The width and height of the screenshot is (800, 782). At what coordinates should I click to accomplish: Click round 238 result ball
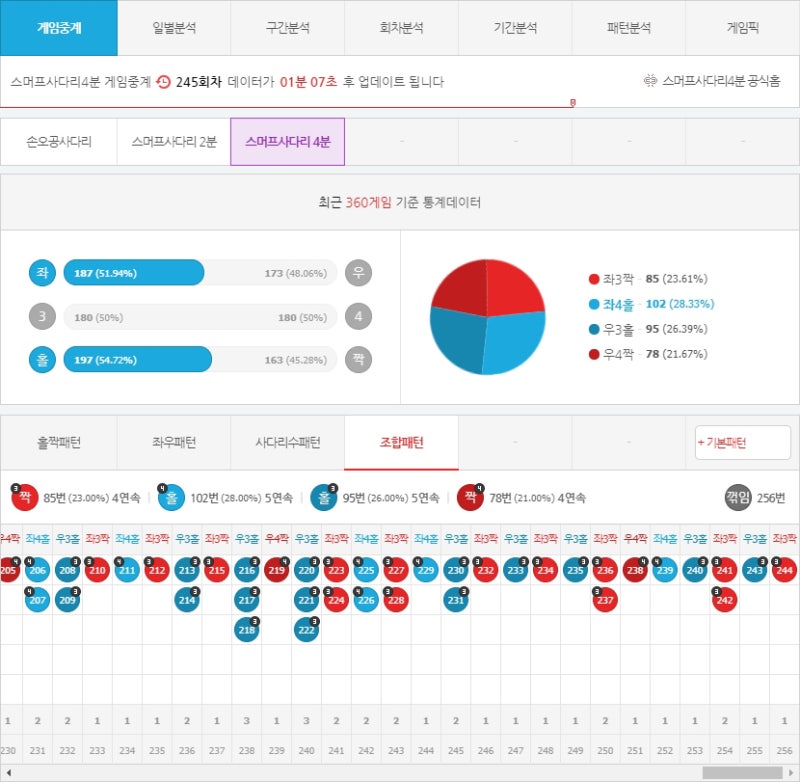[x=635, y=570]
